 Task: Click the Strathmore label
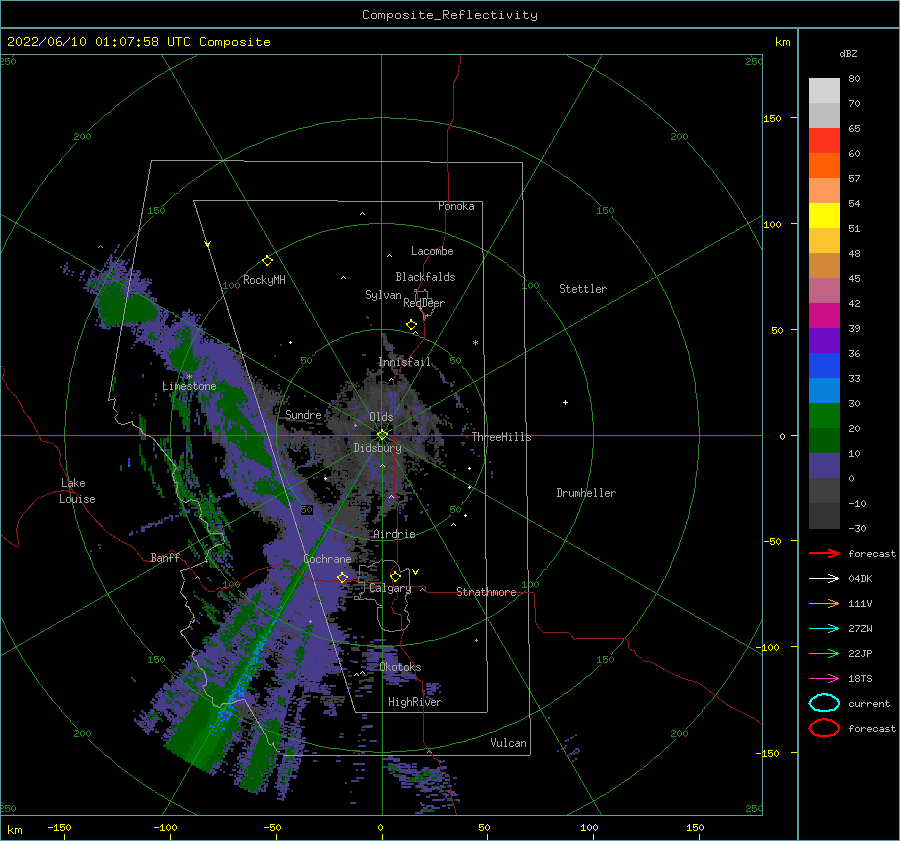tap(486, 592)
